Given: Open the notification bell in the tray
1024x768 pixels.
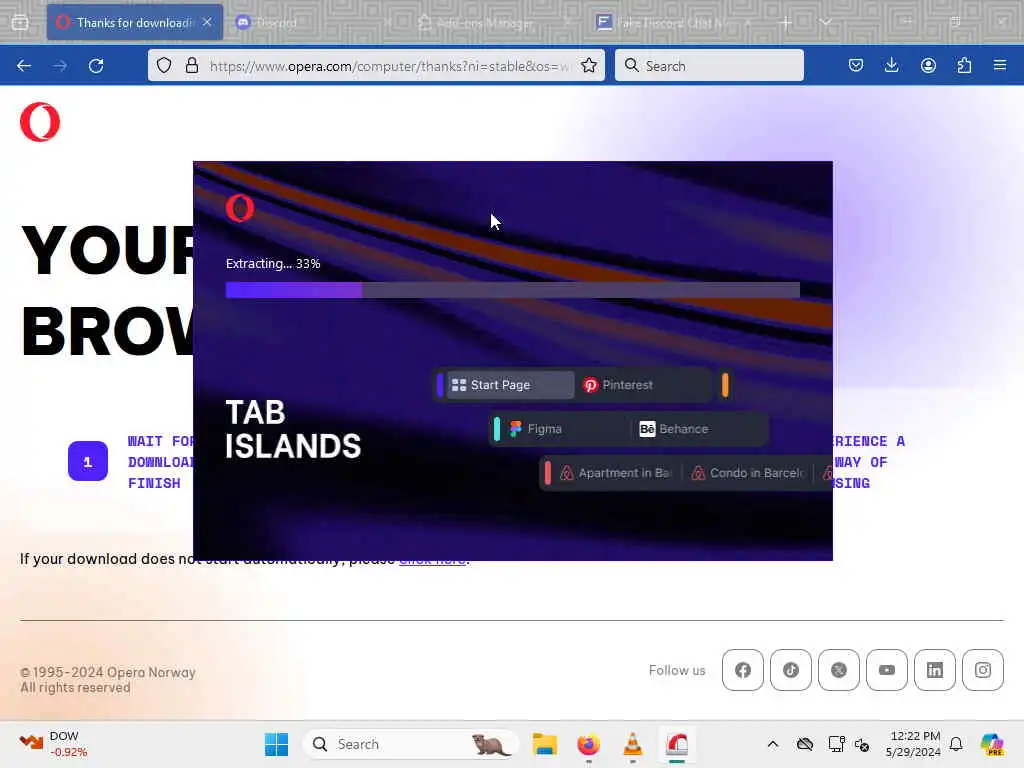Looking at the screenshot, I should [x=956, y=744].
